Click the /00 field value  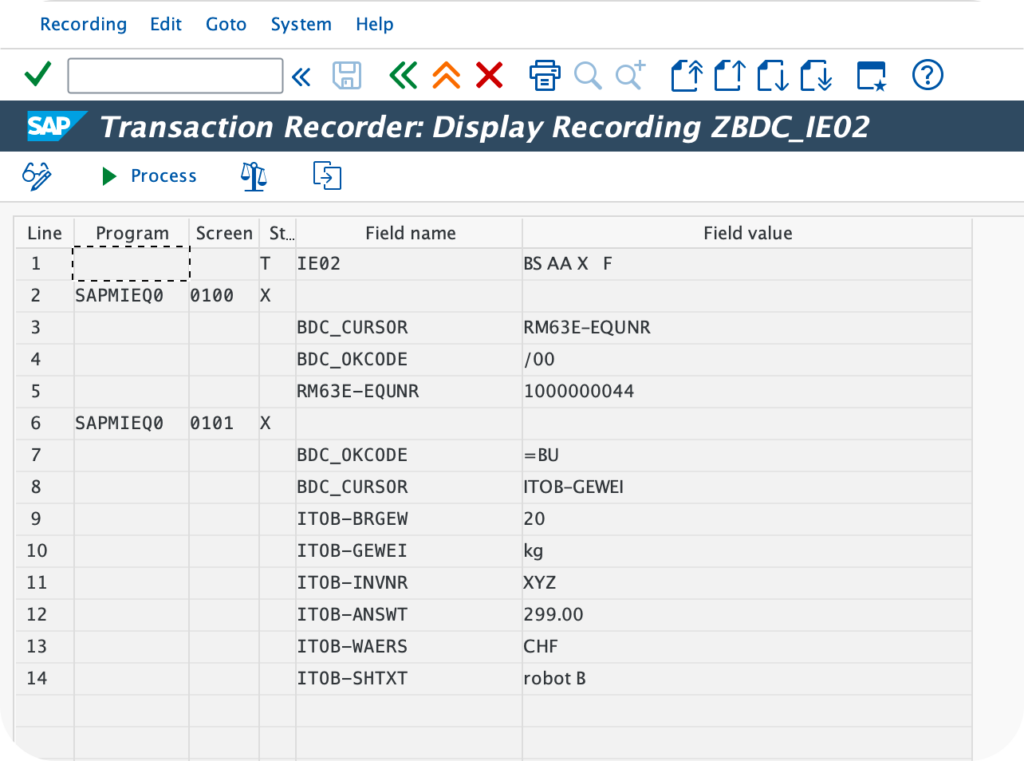click(x=747, y=359)
